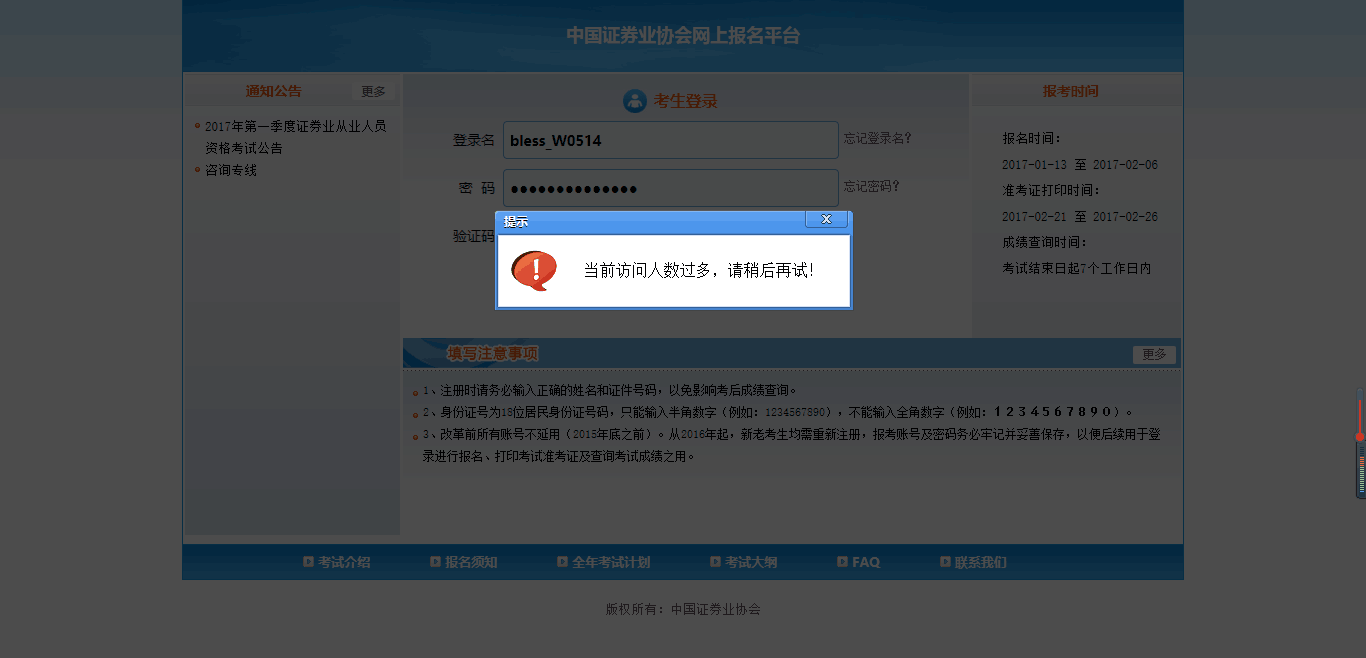The image size is (1366, 658).
Task: Click the 2017-02-21 至 2017-02-26 print dates
Action: 1080,217
